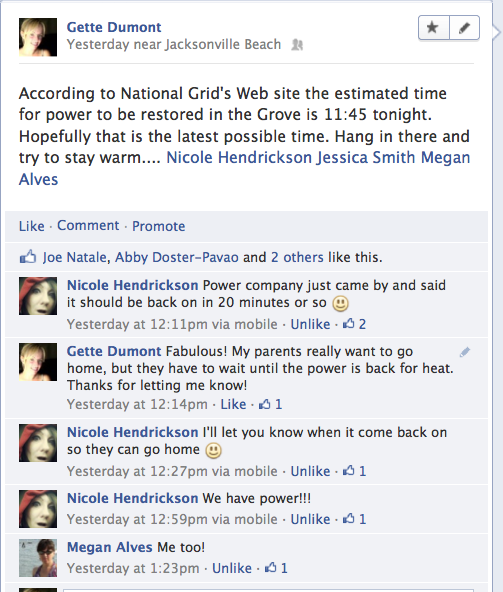Click the friends audience icon beside Jacksonville Beach
The width and height of the screenshot is (503, 592).
pyautogui.click(x=297, y=45)
